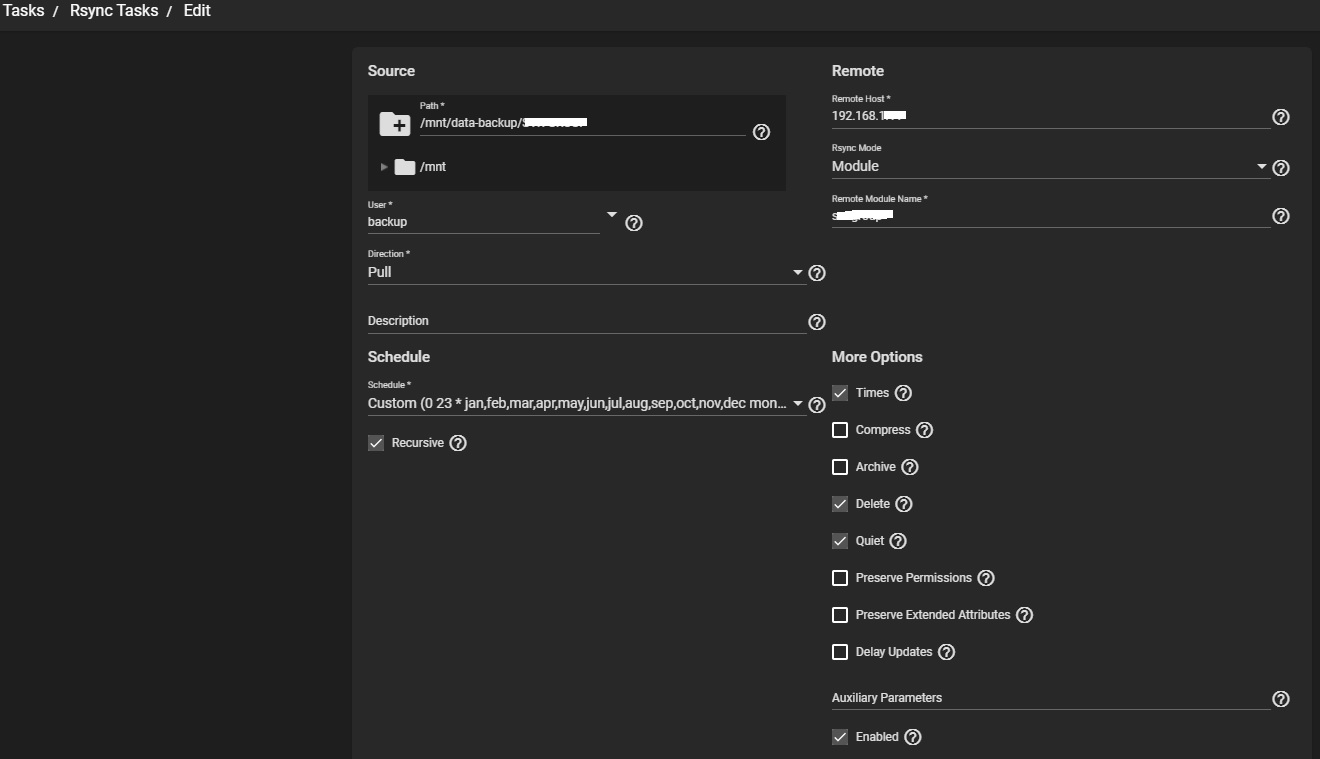Click the Edit breadcrumb item

[197, 11]
